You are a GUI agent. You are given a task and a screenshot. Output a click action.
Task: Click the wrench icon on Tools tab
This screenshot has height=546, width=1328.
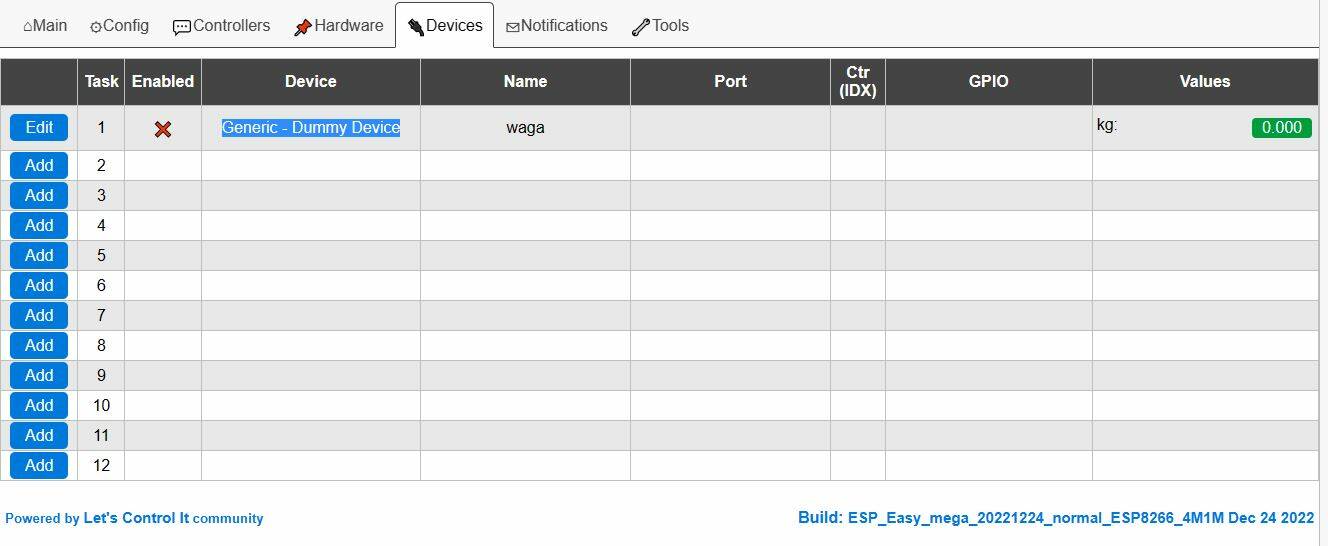click(641, 27)
